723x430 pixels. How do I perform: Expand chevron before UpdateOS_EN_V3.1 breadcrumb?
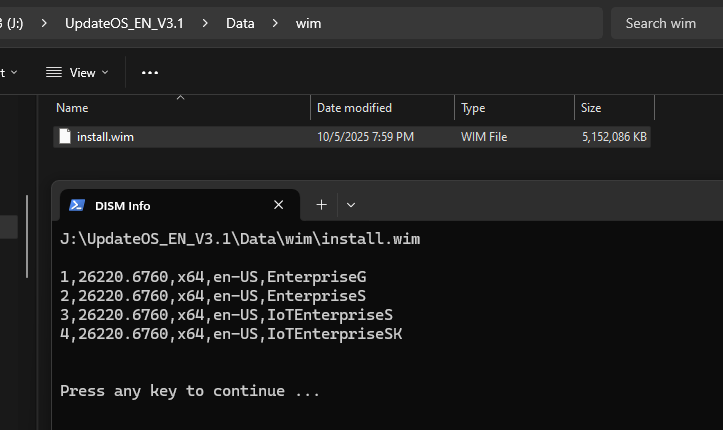pos(45,22)
